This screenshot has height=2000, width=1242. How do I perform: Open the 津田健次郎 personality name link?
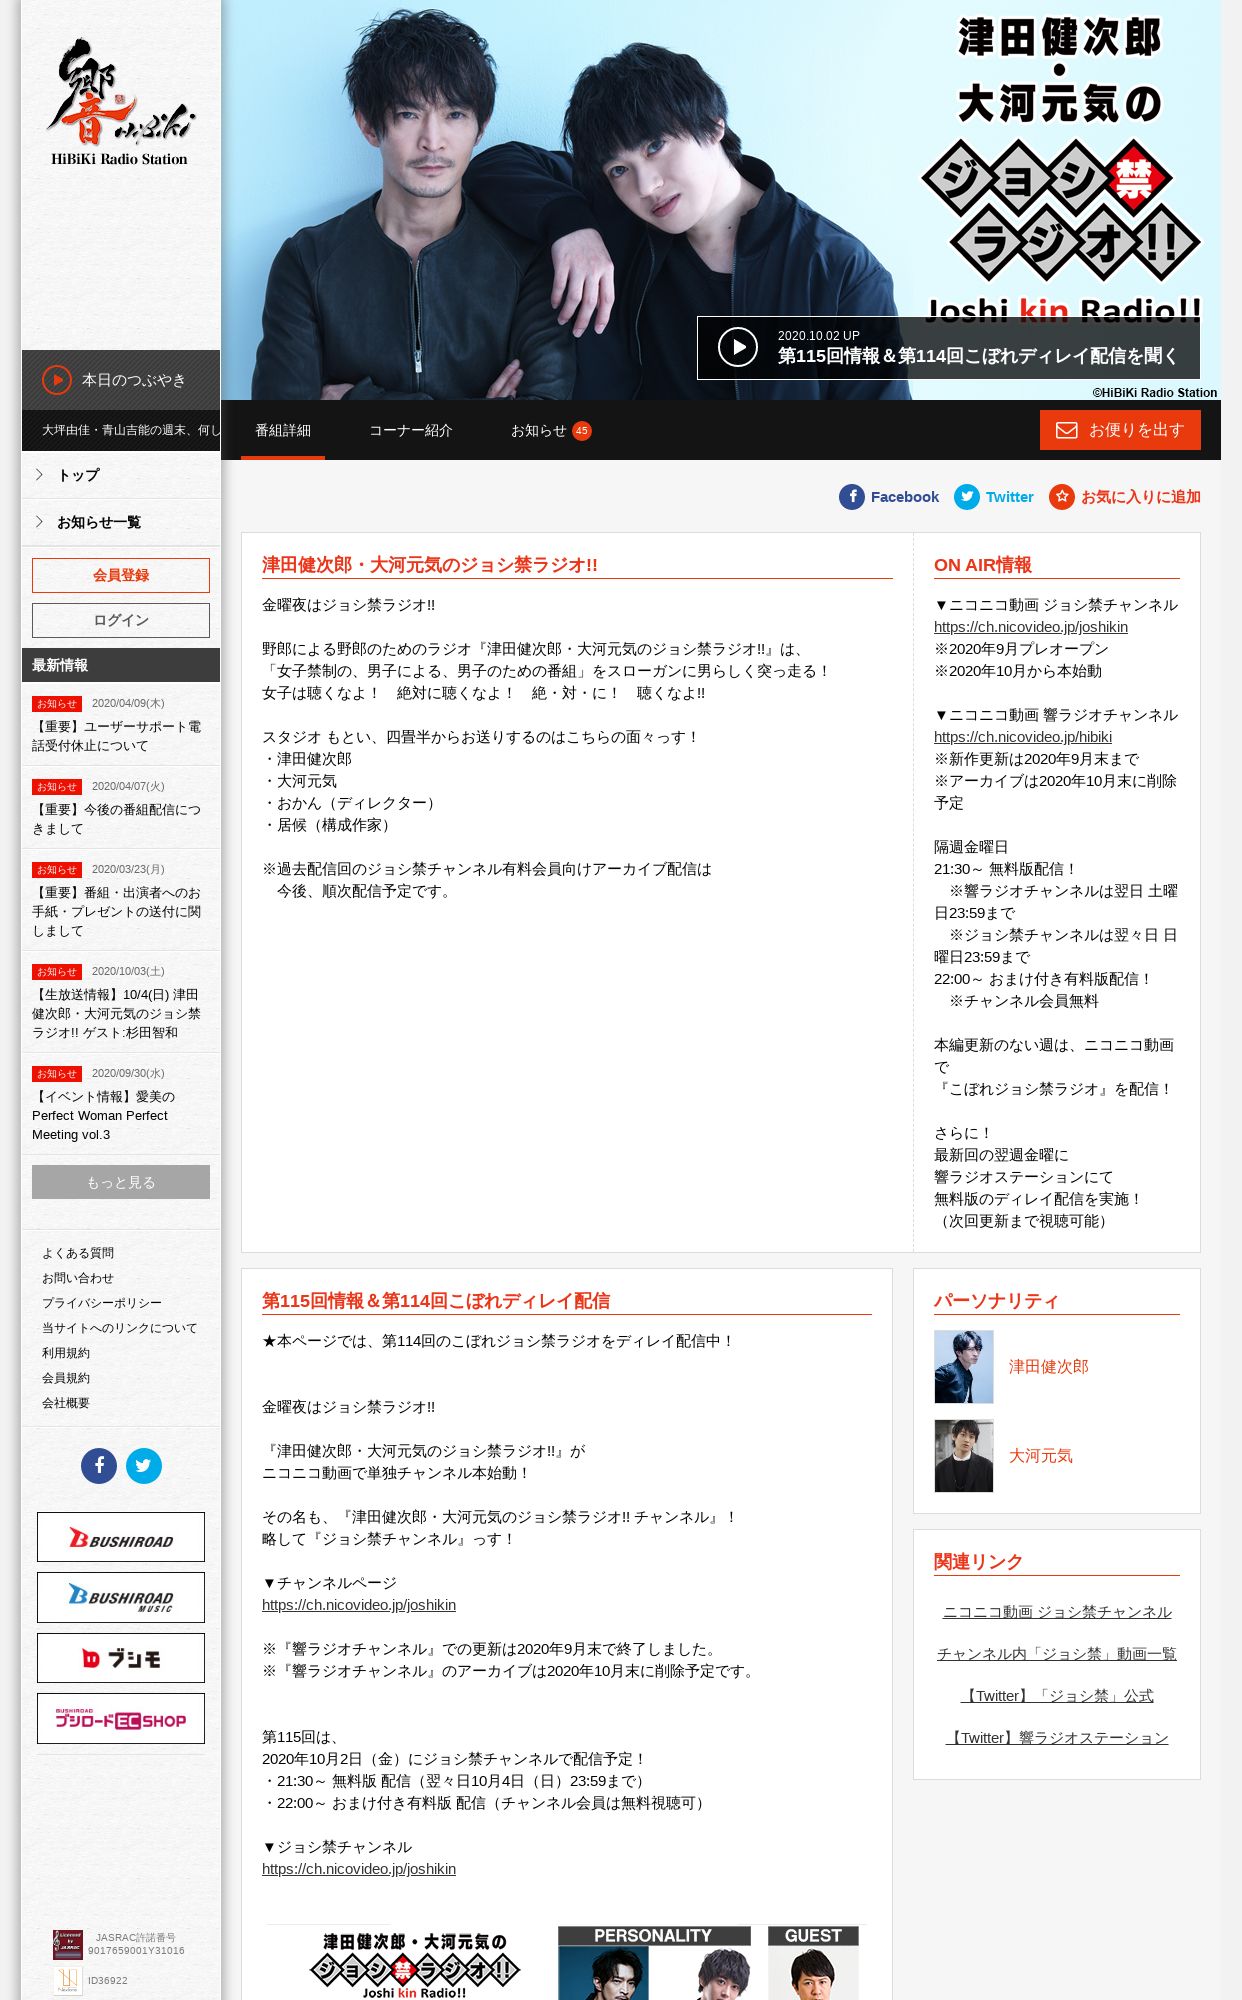1048,1367
